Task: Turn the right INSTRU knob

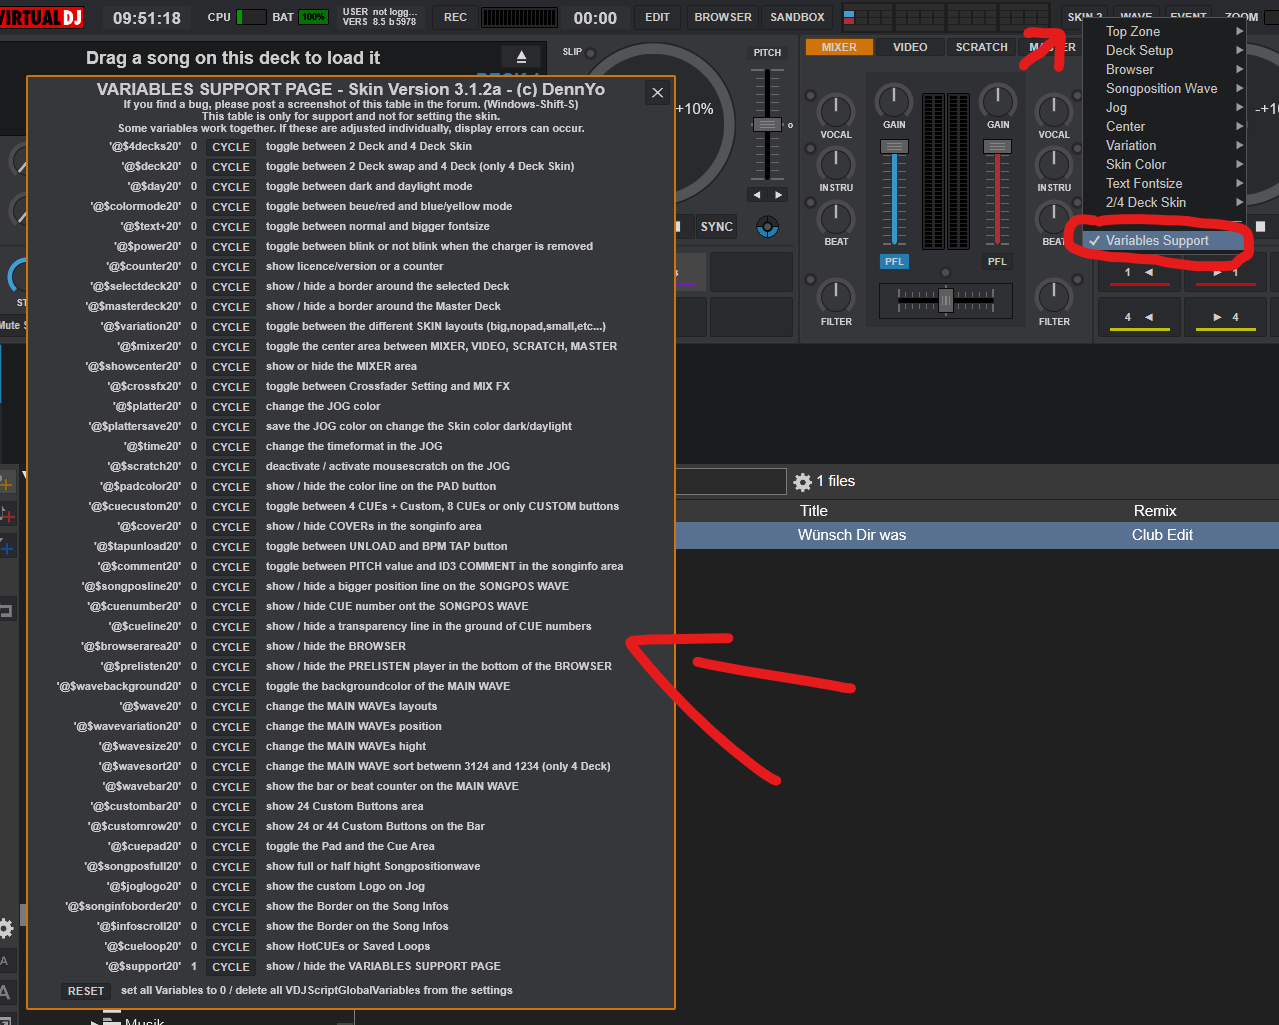Action: pos(1054,164)
